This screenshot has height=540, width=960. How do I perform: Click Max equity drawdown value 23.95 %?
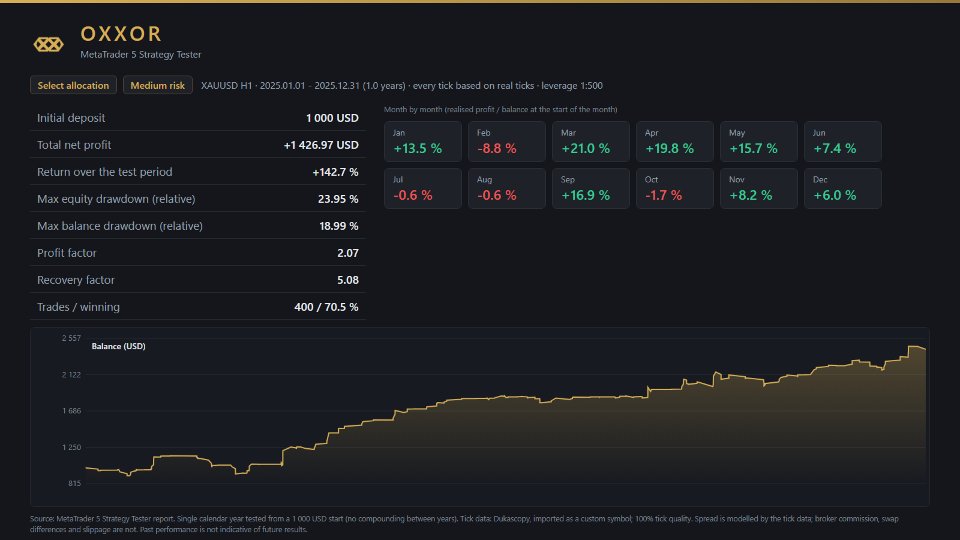(x=338, y=199)
